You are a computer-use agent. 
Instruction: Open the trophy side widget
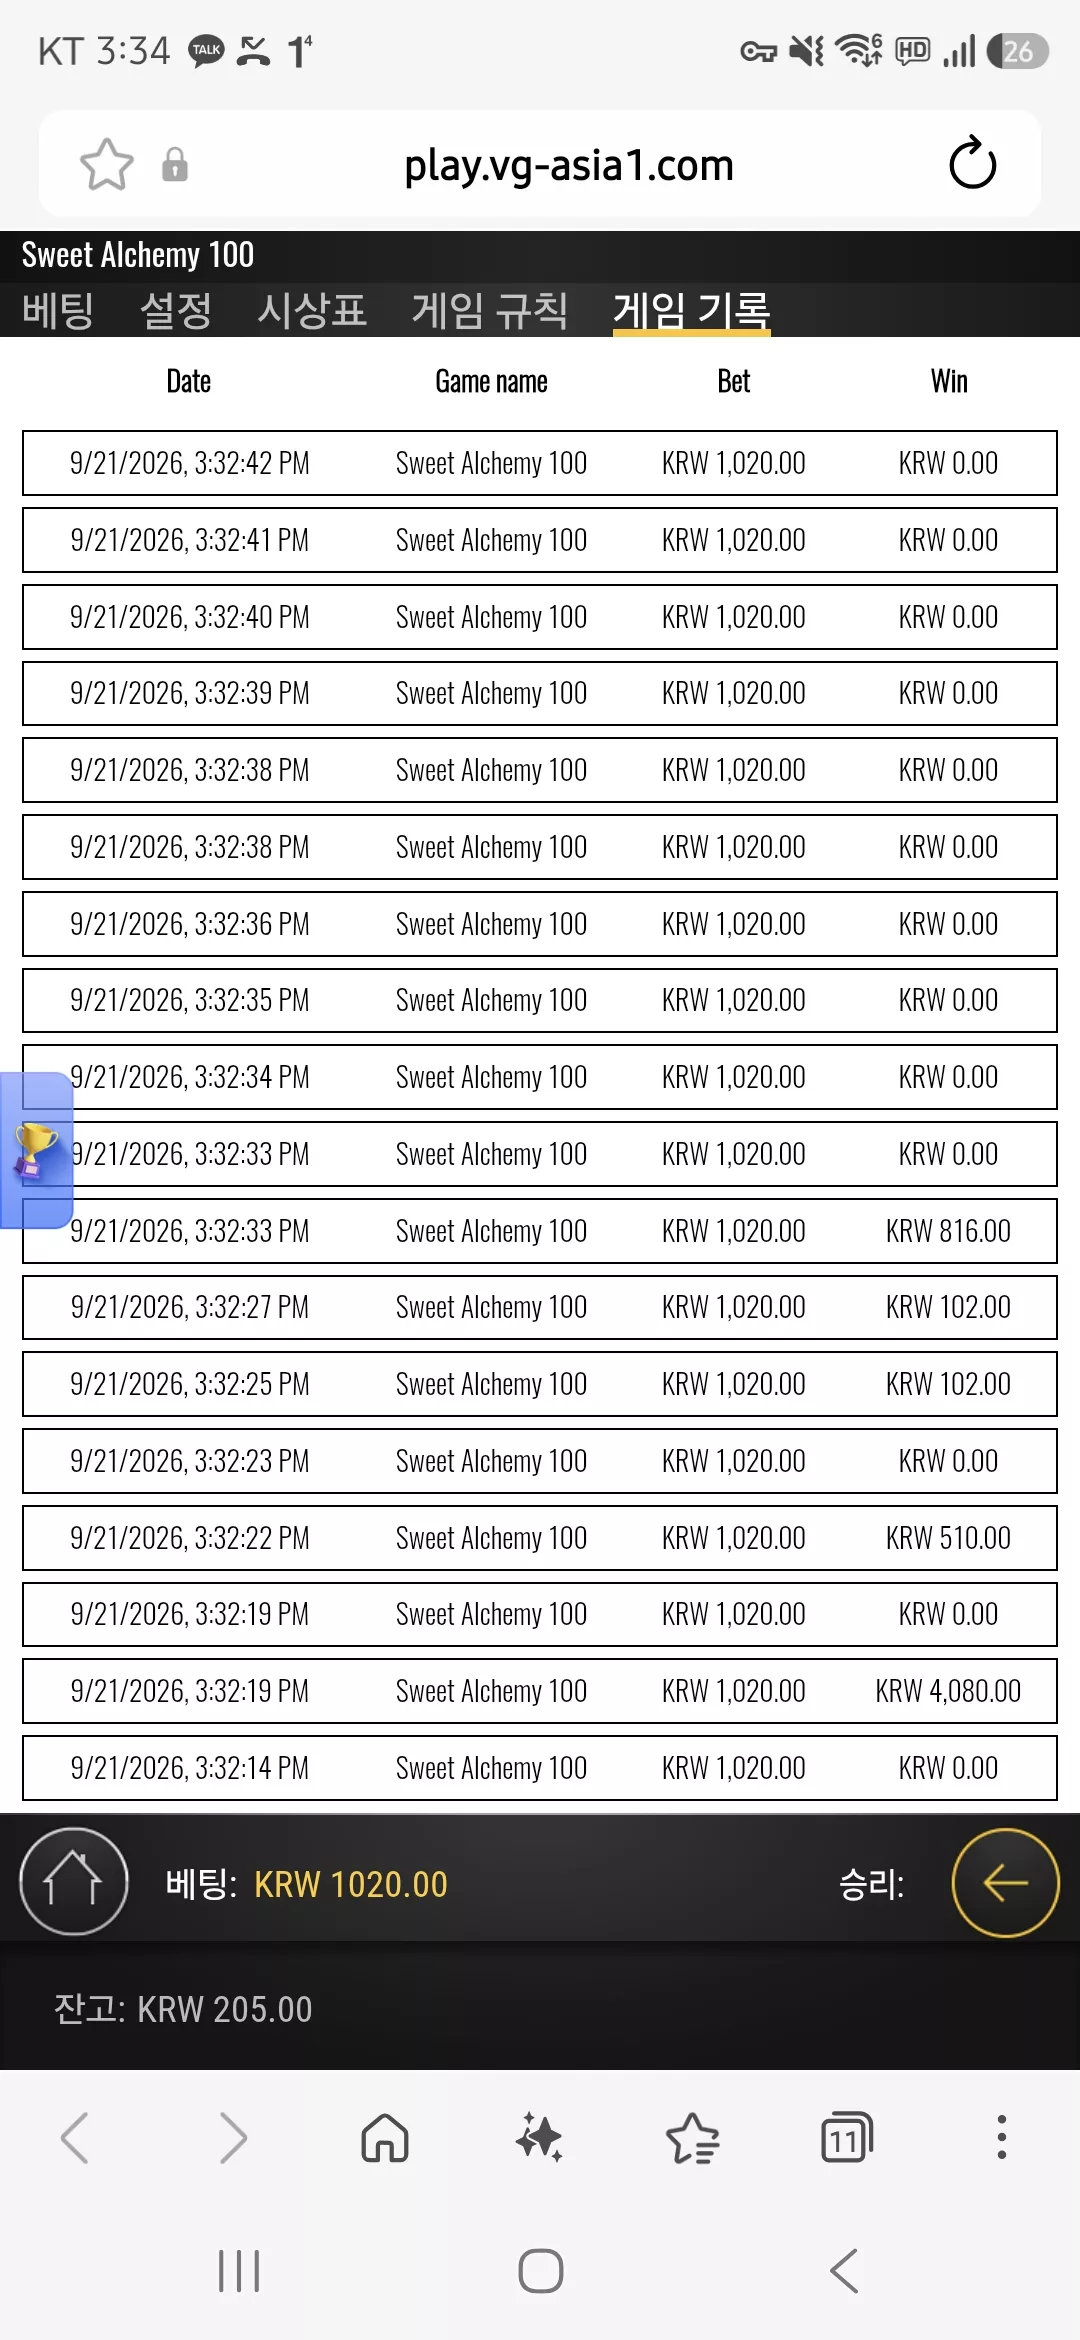click(36, 1150)
